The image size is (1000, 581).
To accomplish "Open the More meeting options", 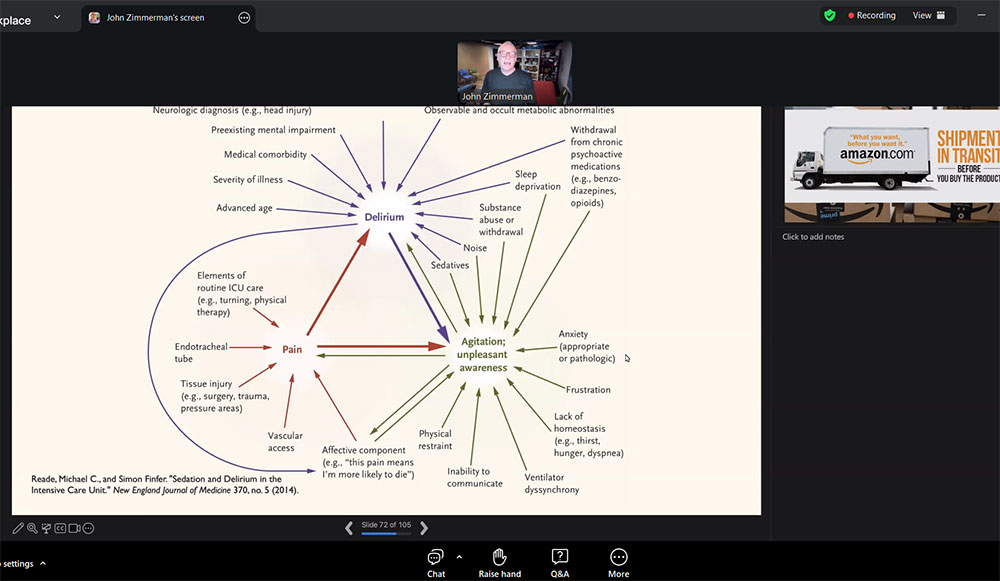I will (618, 562).
